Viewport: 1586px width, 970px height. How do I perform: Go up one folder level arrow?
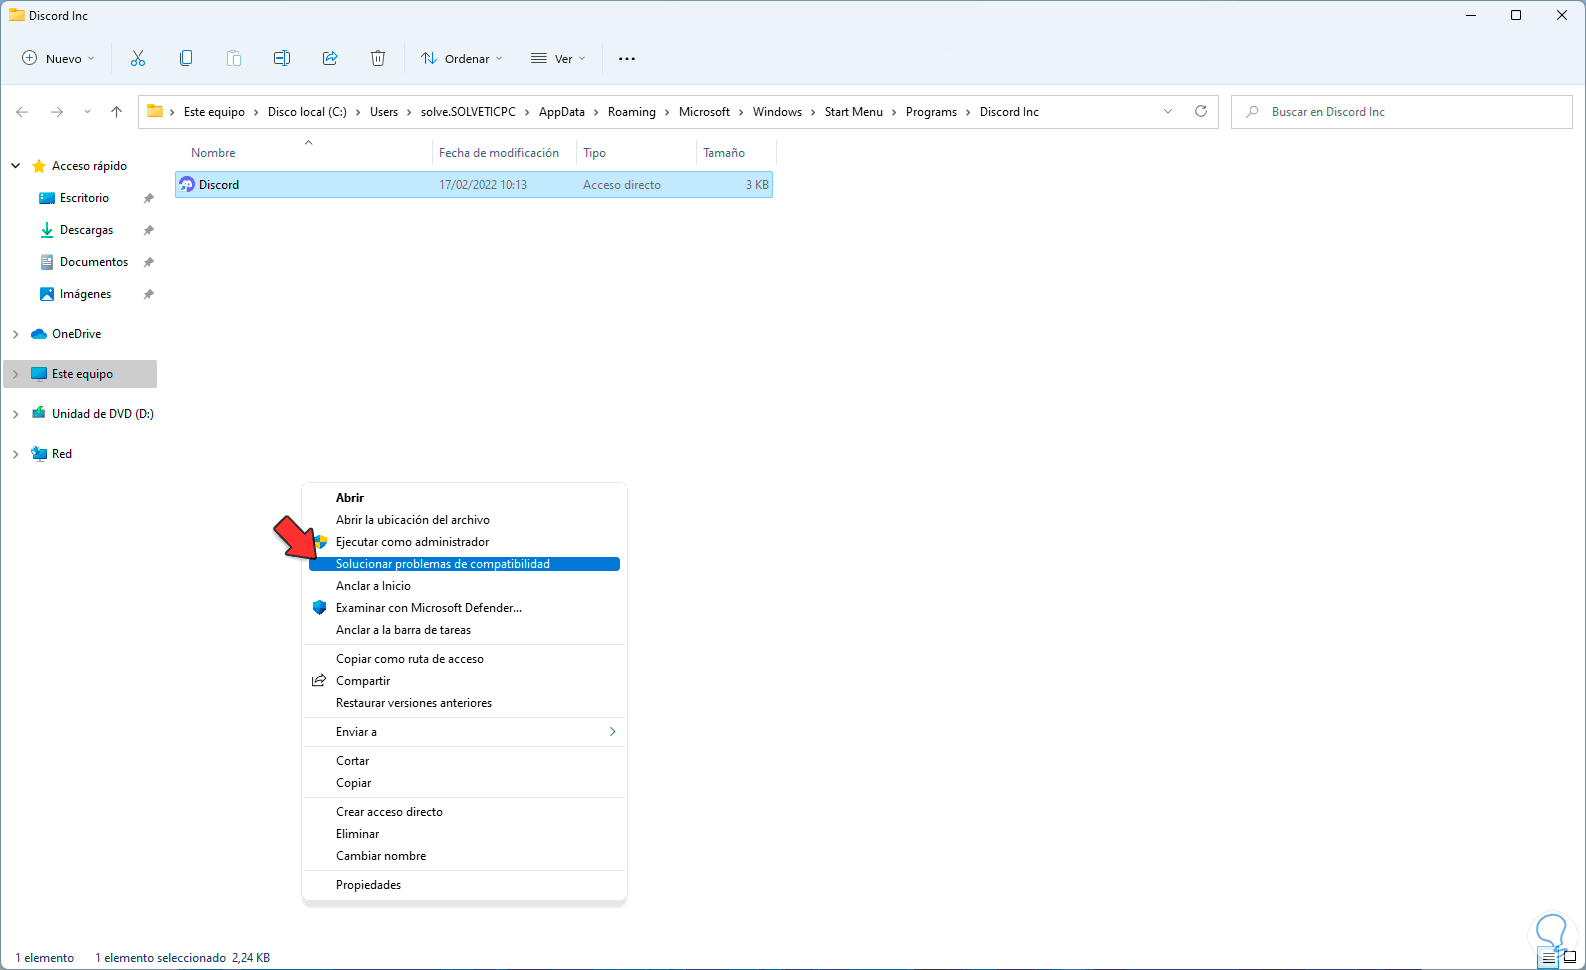tap(117, 112)
